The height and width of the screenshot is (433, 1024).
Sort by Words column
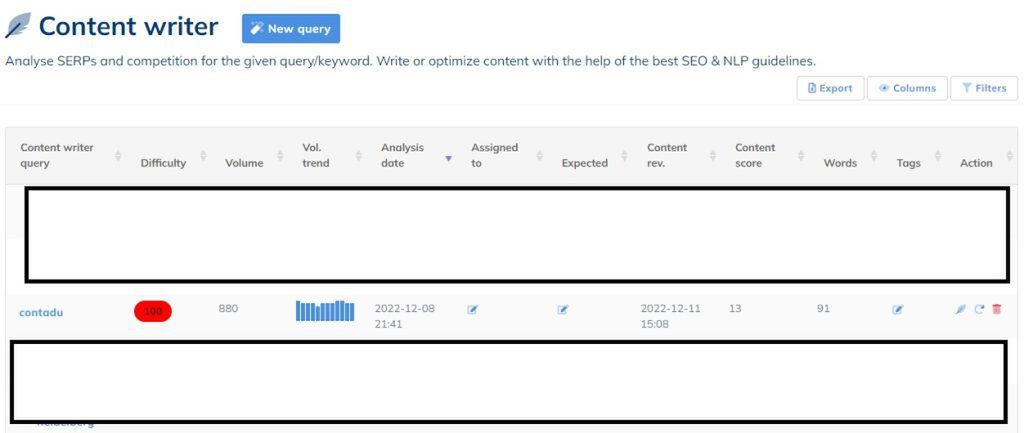(x=840, y=163)
